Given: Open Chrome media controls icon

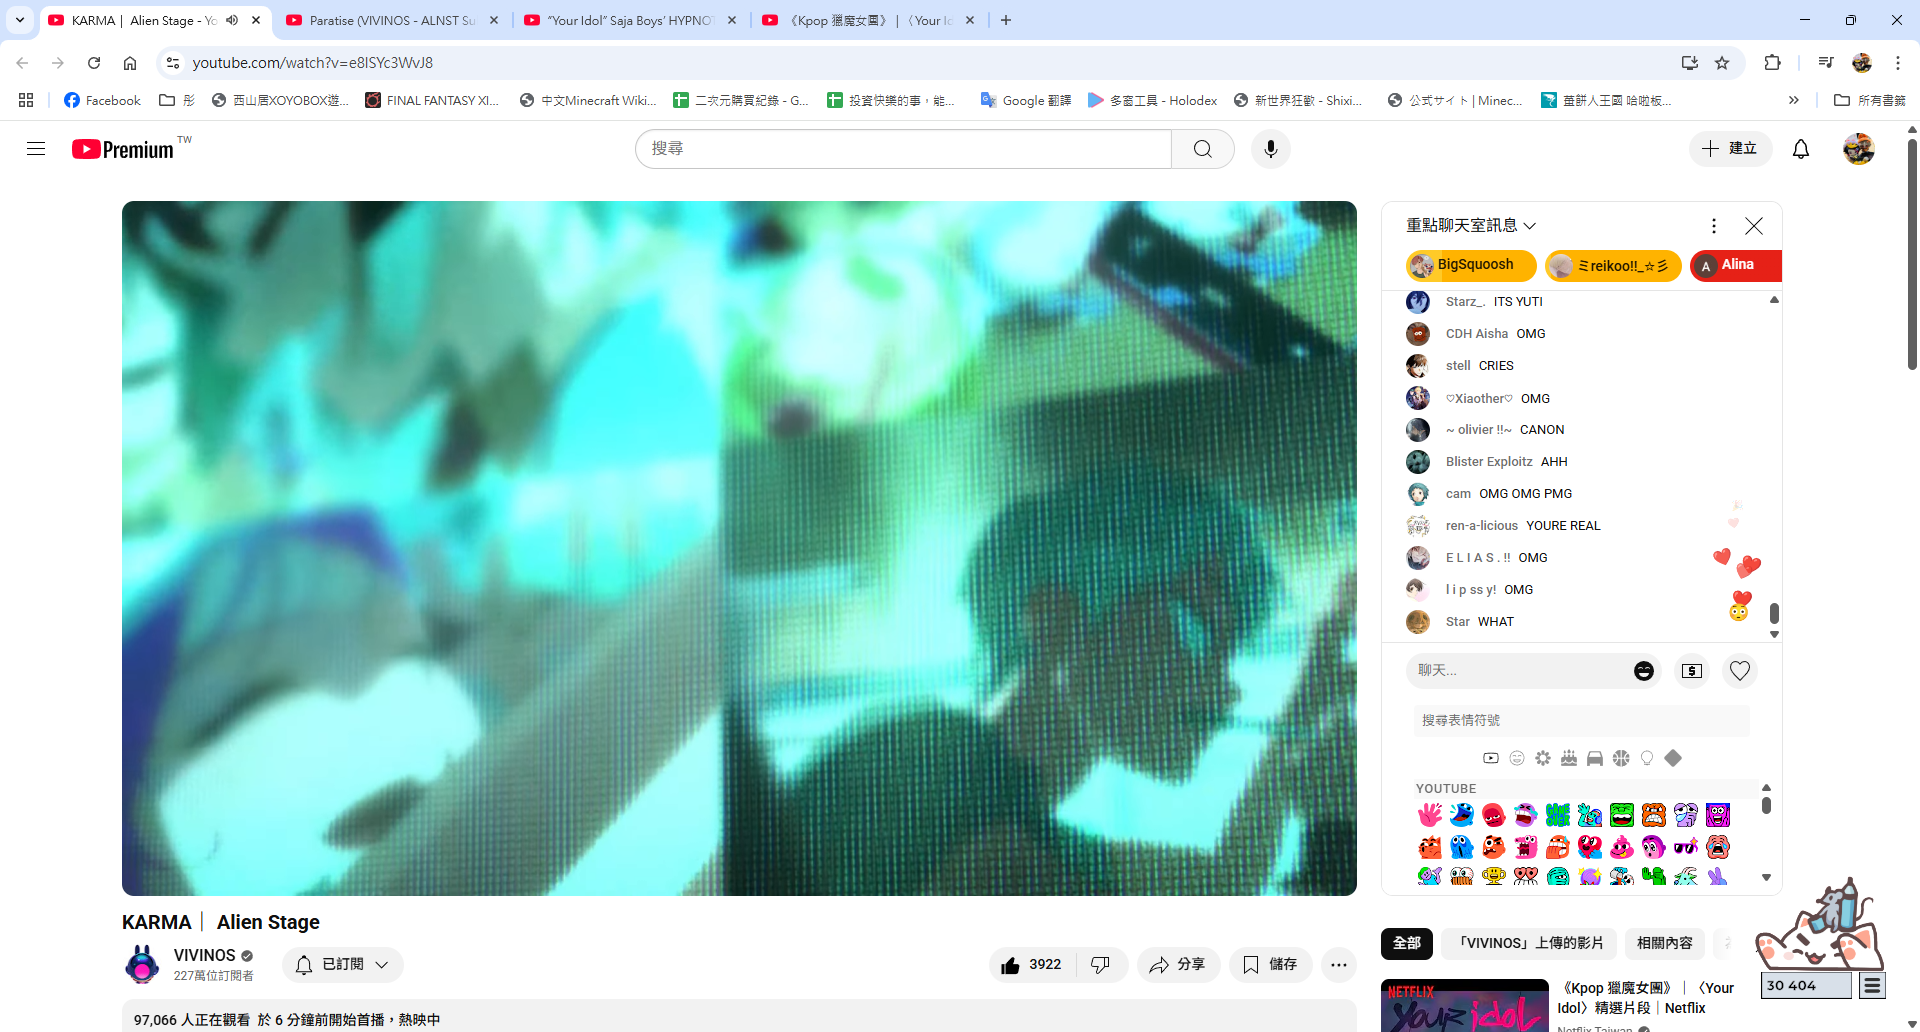Looking at the screenshot, I should [x=1826, y=63].
